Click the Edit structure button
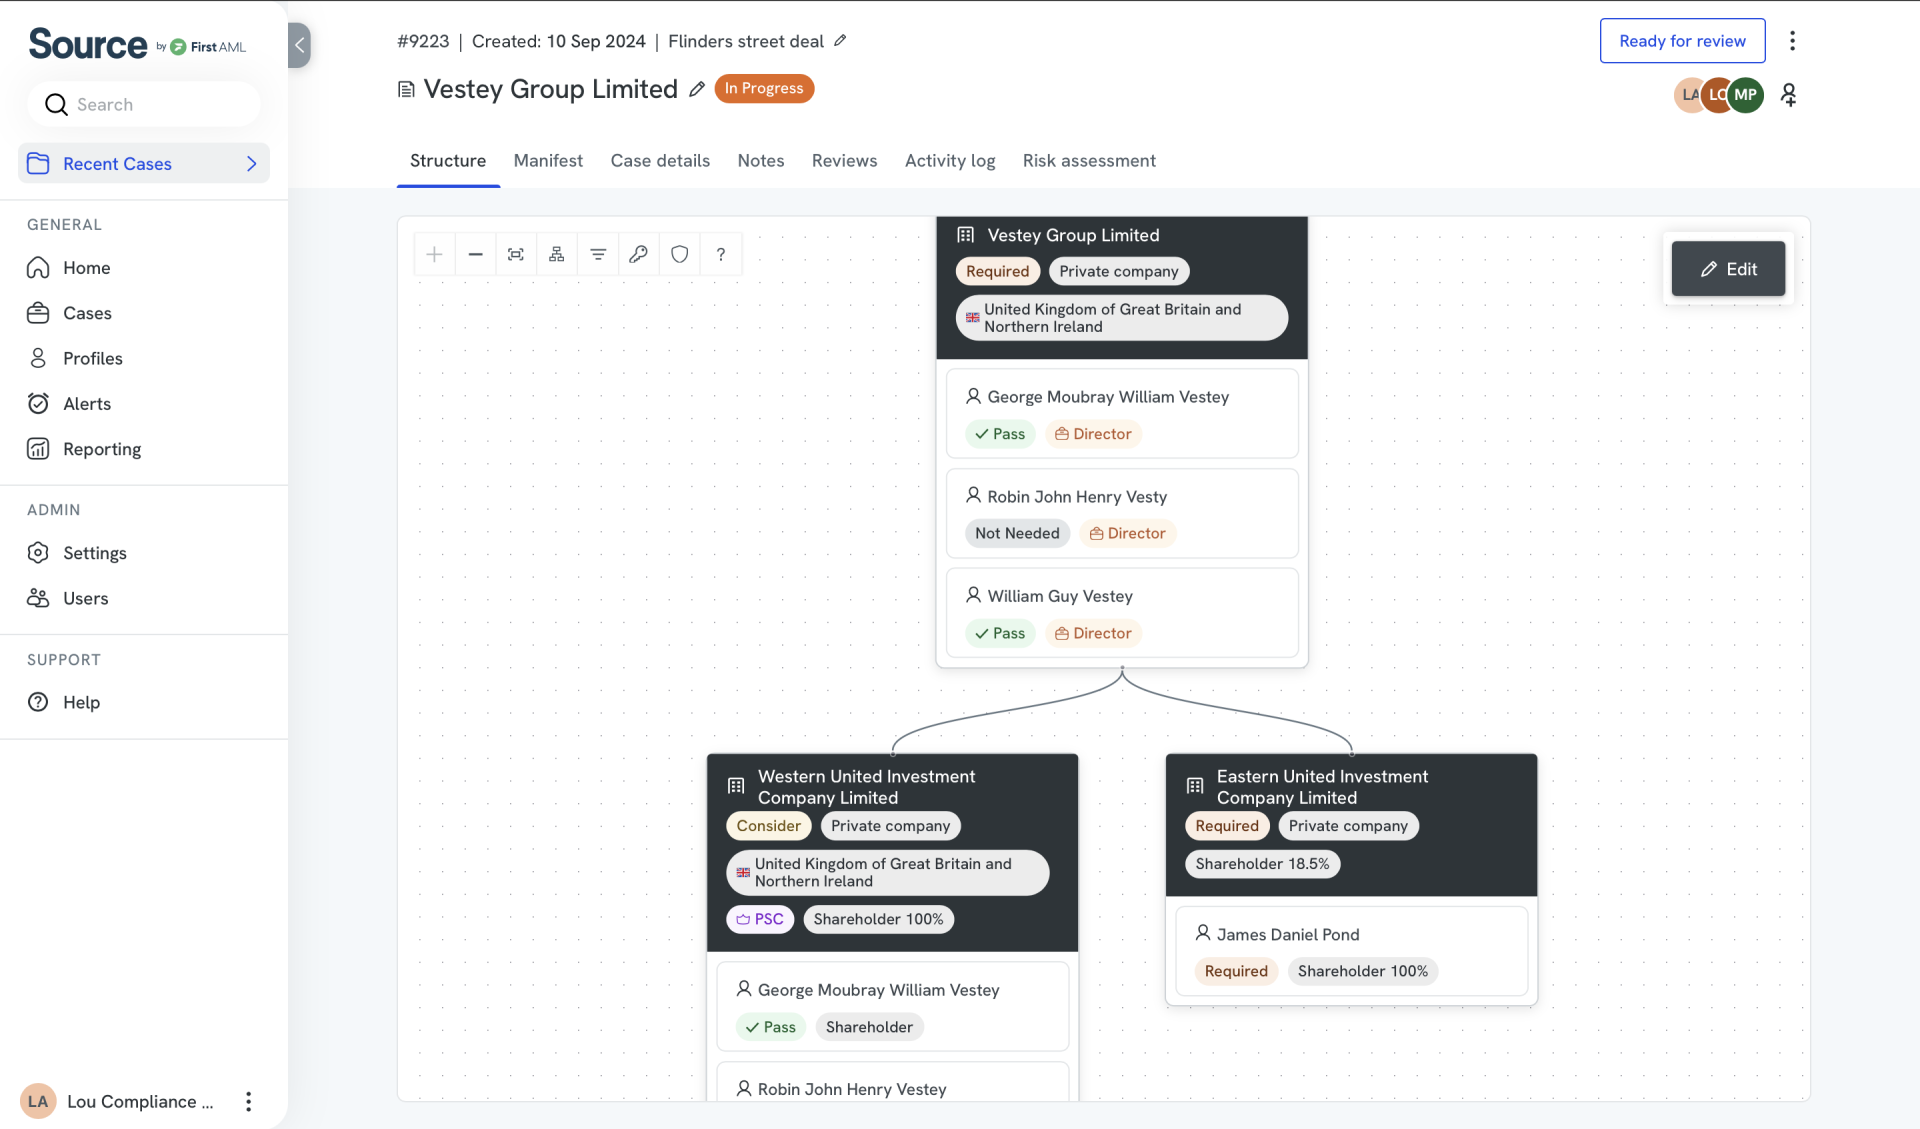1920x1129 pixels. [x=1728, y=269]
